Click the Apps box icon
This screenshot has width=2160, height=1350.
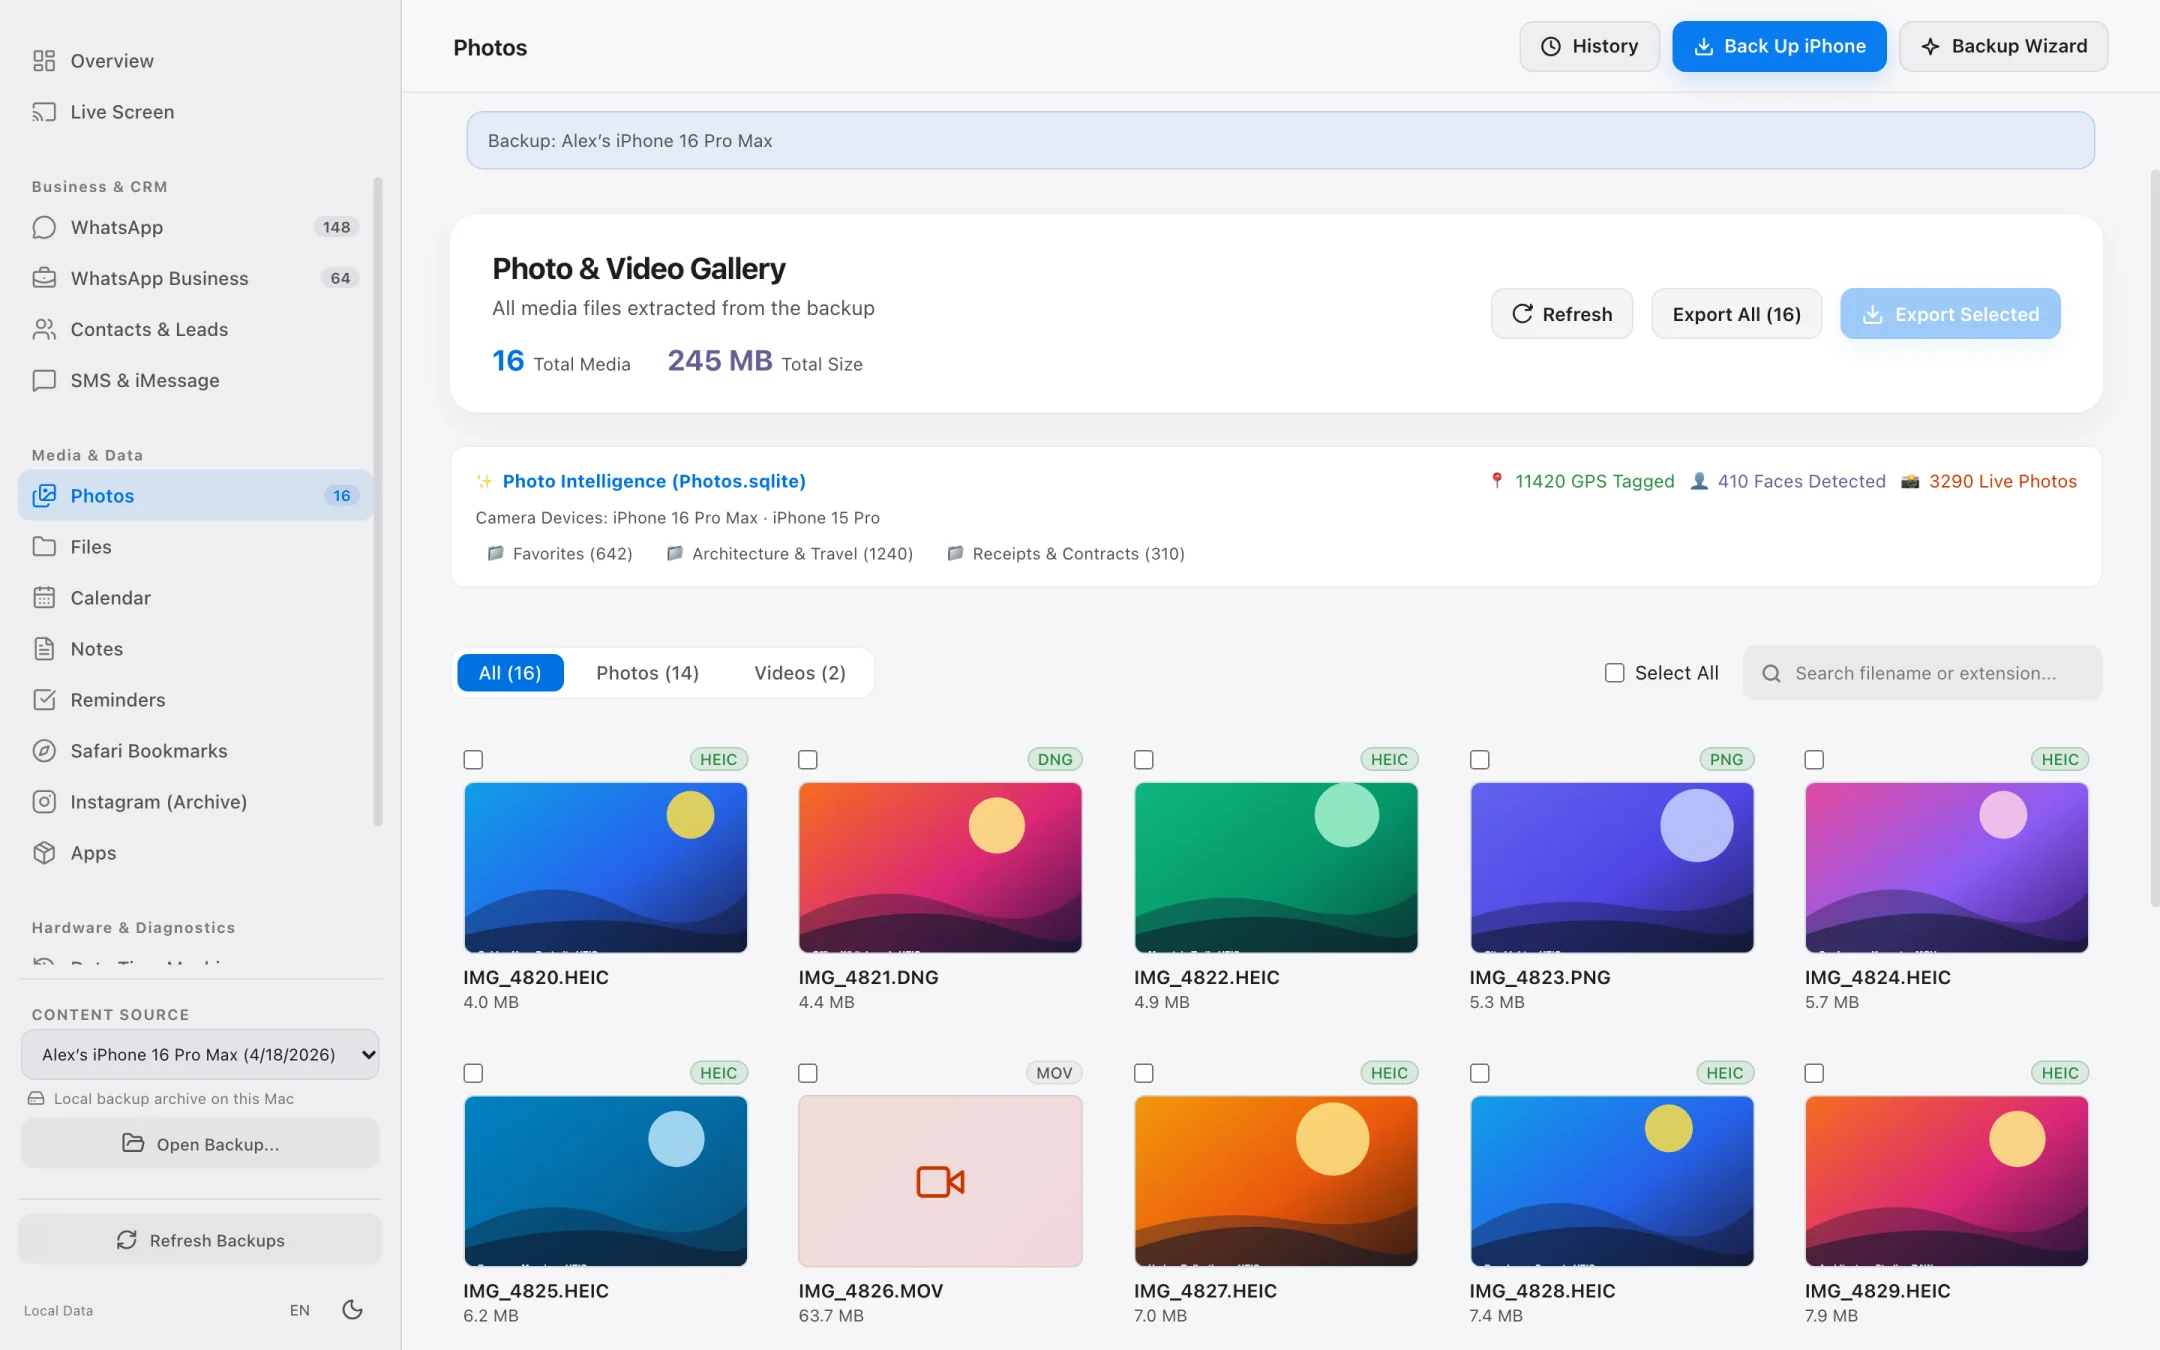point(44,852)
